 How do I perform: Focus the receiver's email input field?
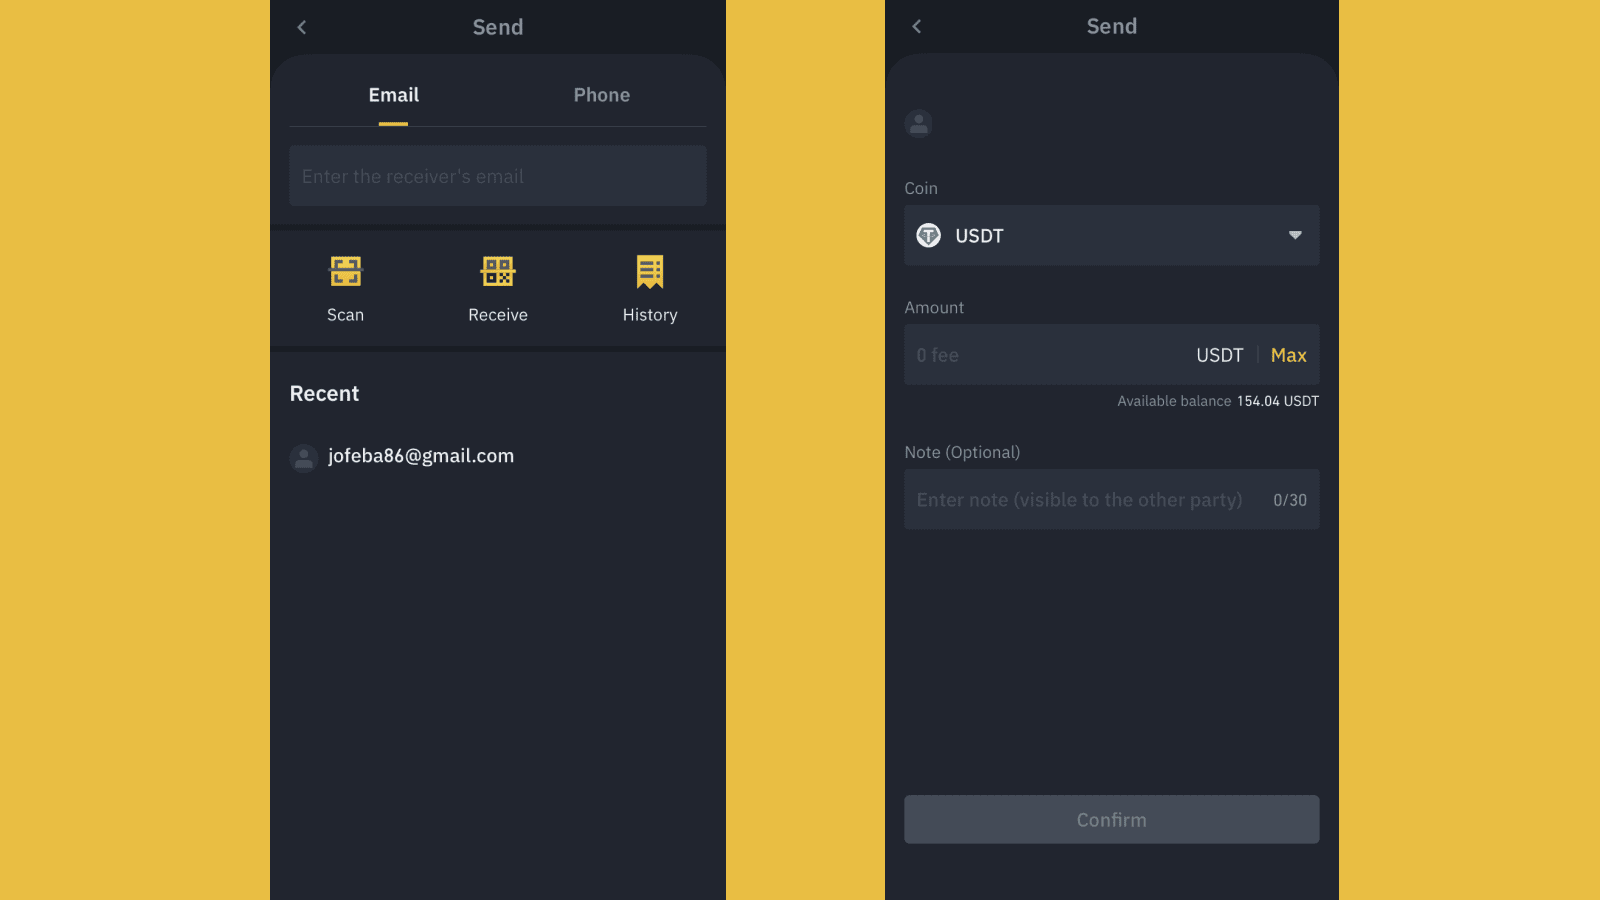coord(498,176)
